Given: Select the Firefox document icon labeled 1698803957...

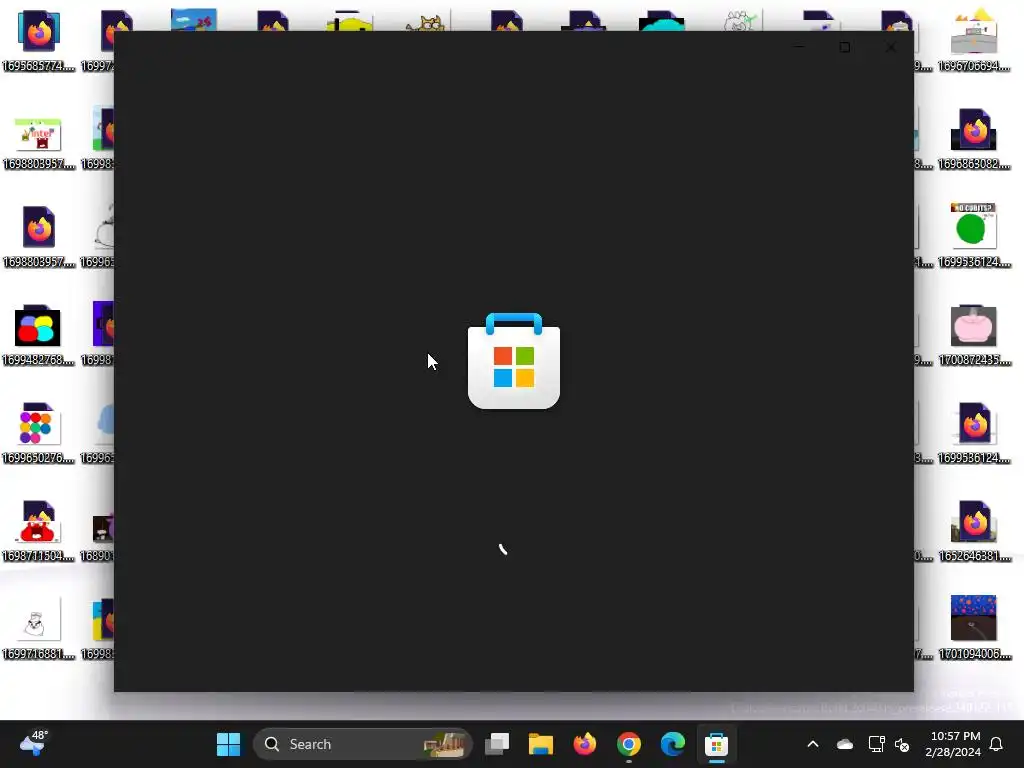Looking at the screenshot, I should (39, 236).
